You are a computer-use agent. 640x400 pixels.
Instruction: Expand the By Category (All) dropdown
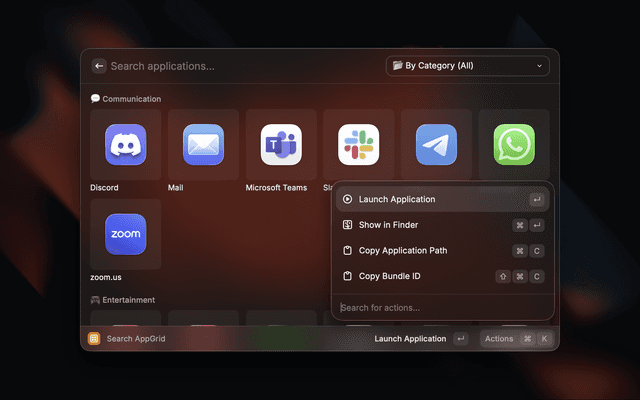tap(467, 66)
